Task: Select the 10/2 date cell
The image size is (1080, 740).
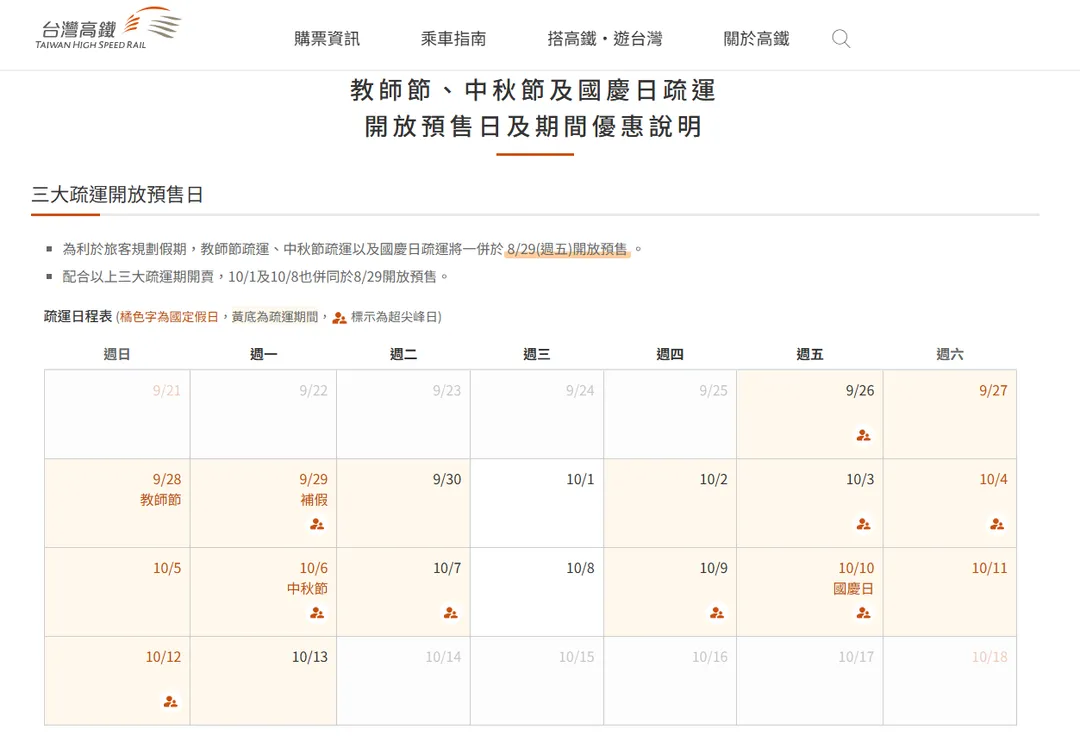Action: pyautogui.click(x=670, y=503)
